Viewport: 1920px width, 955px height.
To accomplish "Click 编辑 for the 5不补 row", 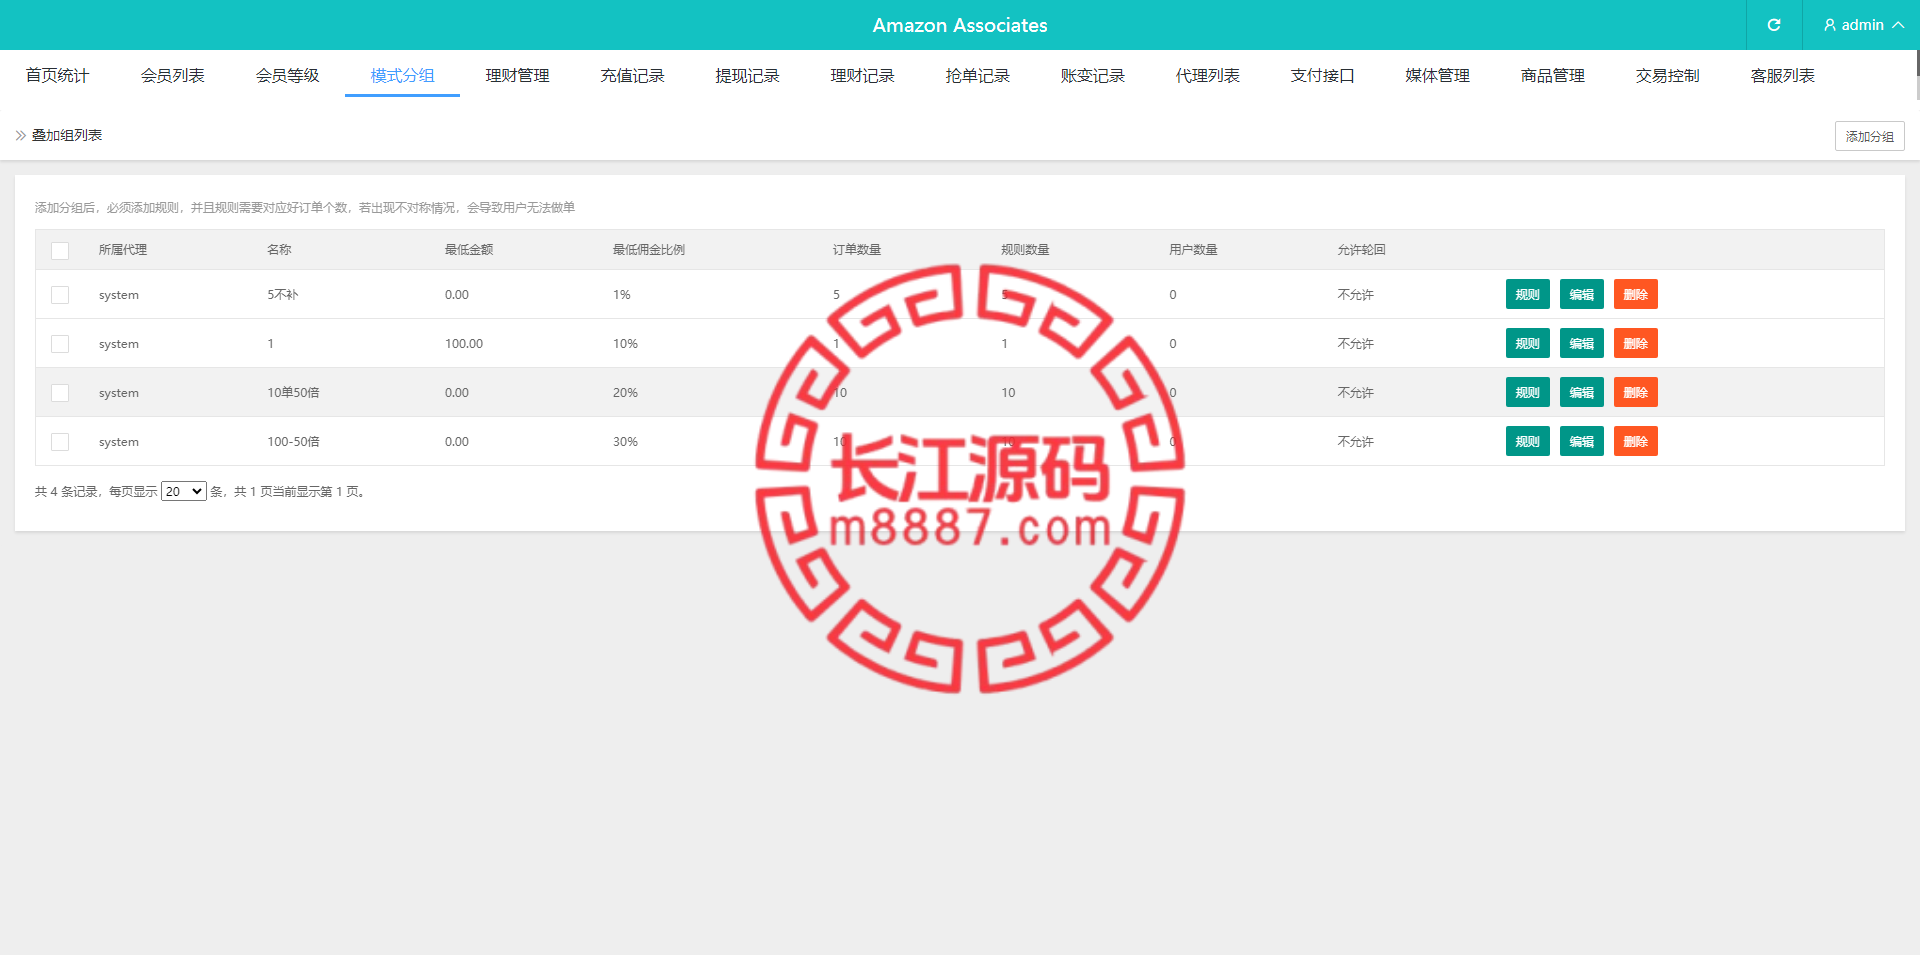I will pyautogui.click(x=1581, y=294).
